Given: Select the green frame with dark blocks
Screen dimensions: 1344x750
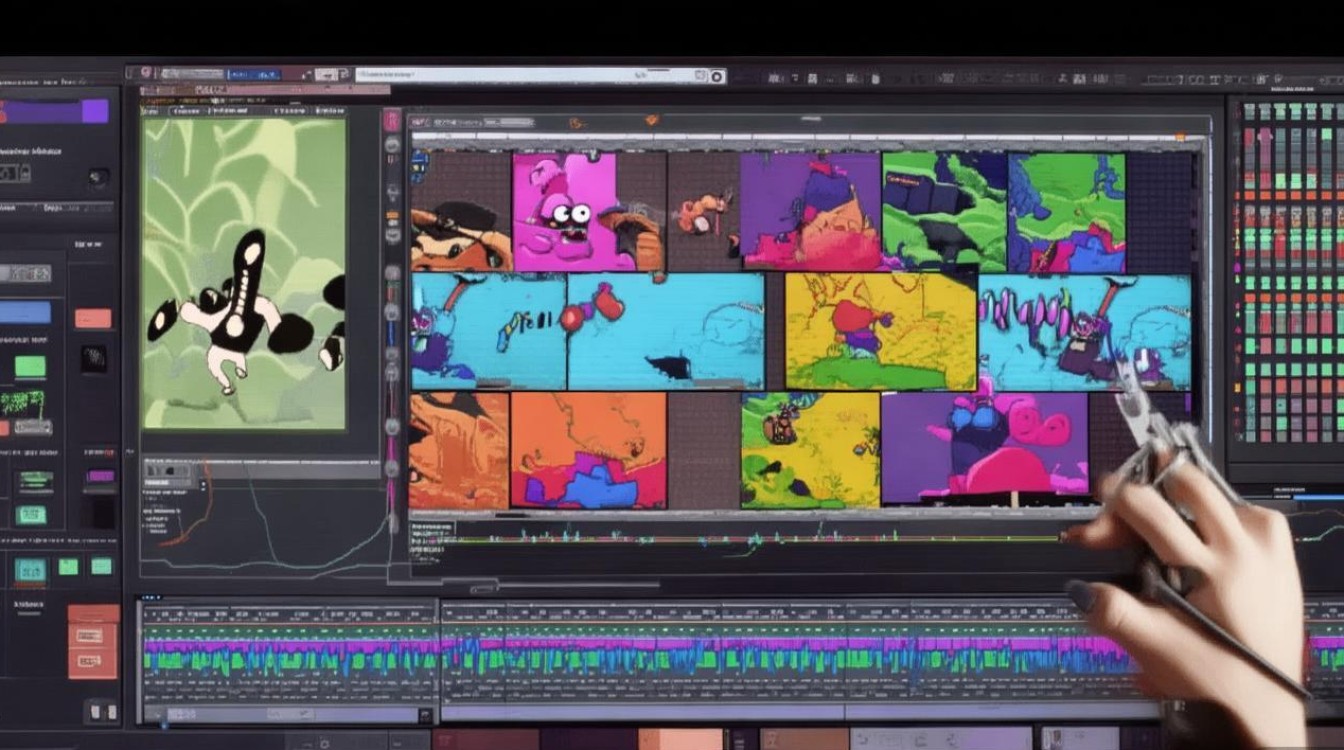Looking at the screenshot, I should (943, 211).
